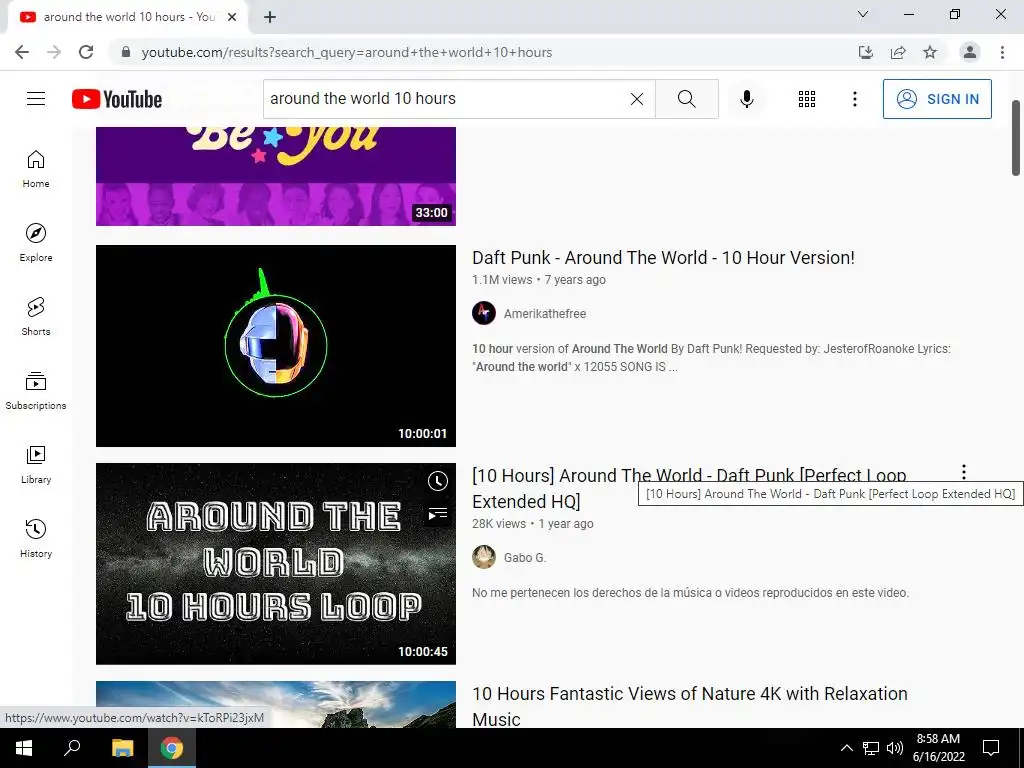Click the SIGN IN button
The height and width of the screenshot is (768, 1024).
point(937,99)
